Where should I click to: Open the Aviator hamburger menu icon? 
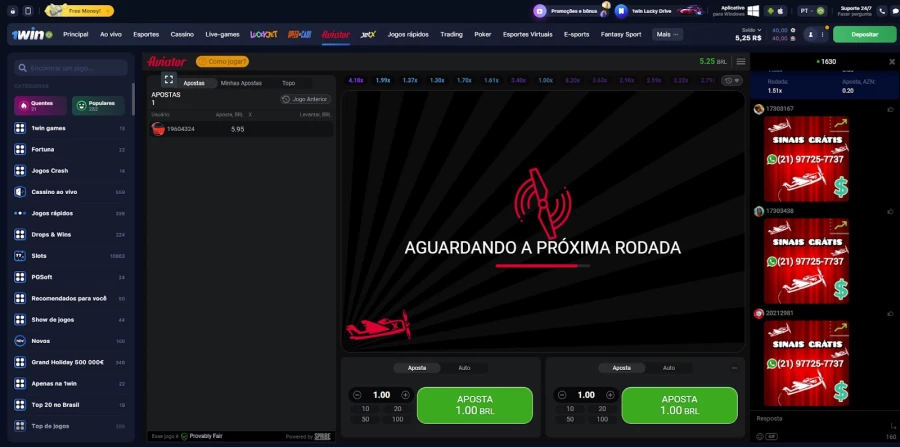click(740, 61)
